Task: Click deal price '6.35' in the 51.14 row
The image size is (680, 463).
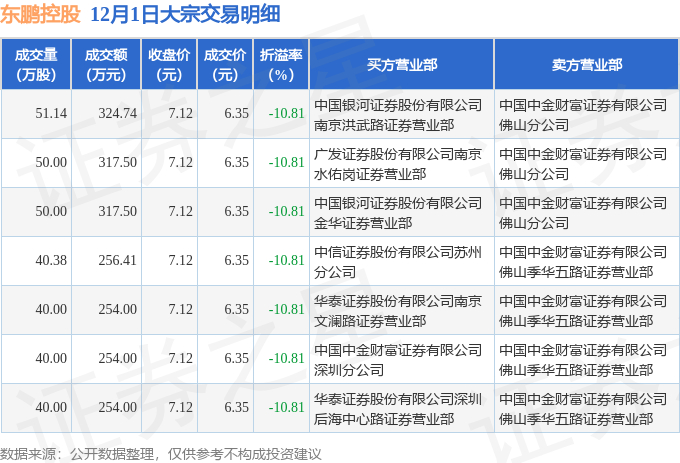Action: pos(236,114)
